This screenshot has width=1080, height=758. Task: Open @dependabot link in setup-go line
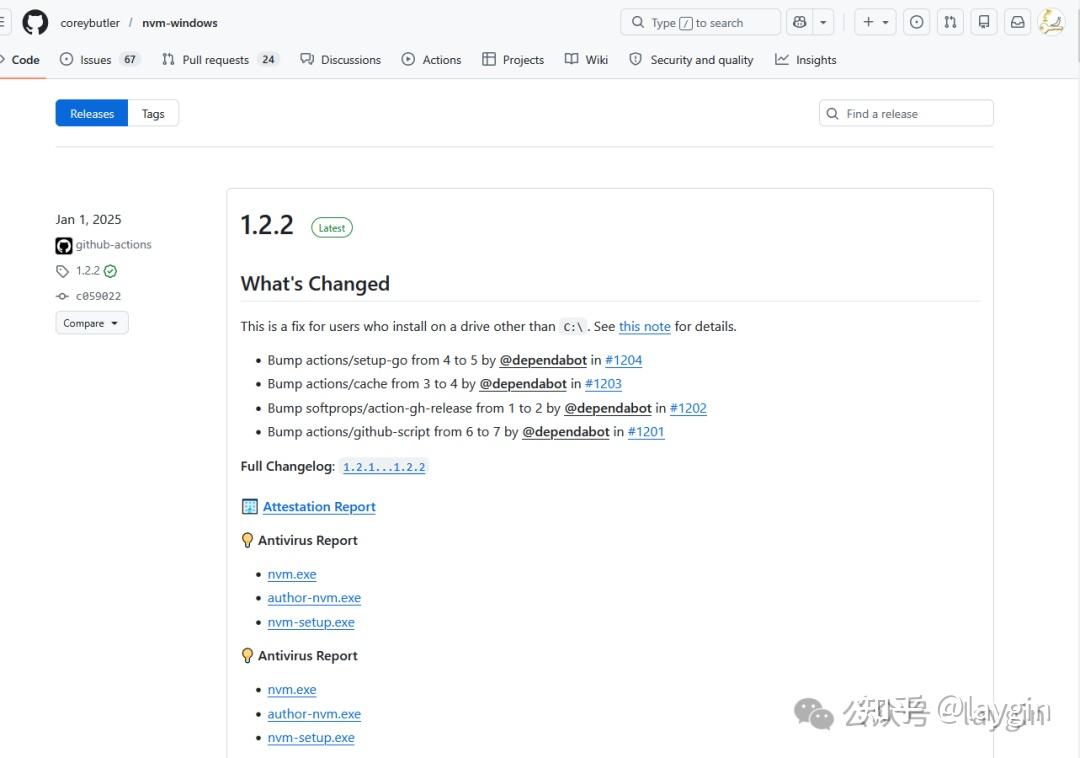pos(543,360)
